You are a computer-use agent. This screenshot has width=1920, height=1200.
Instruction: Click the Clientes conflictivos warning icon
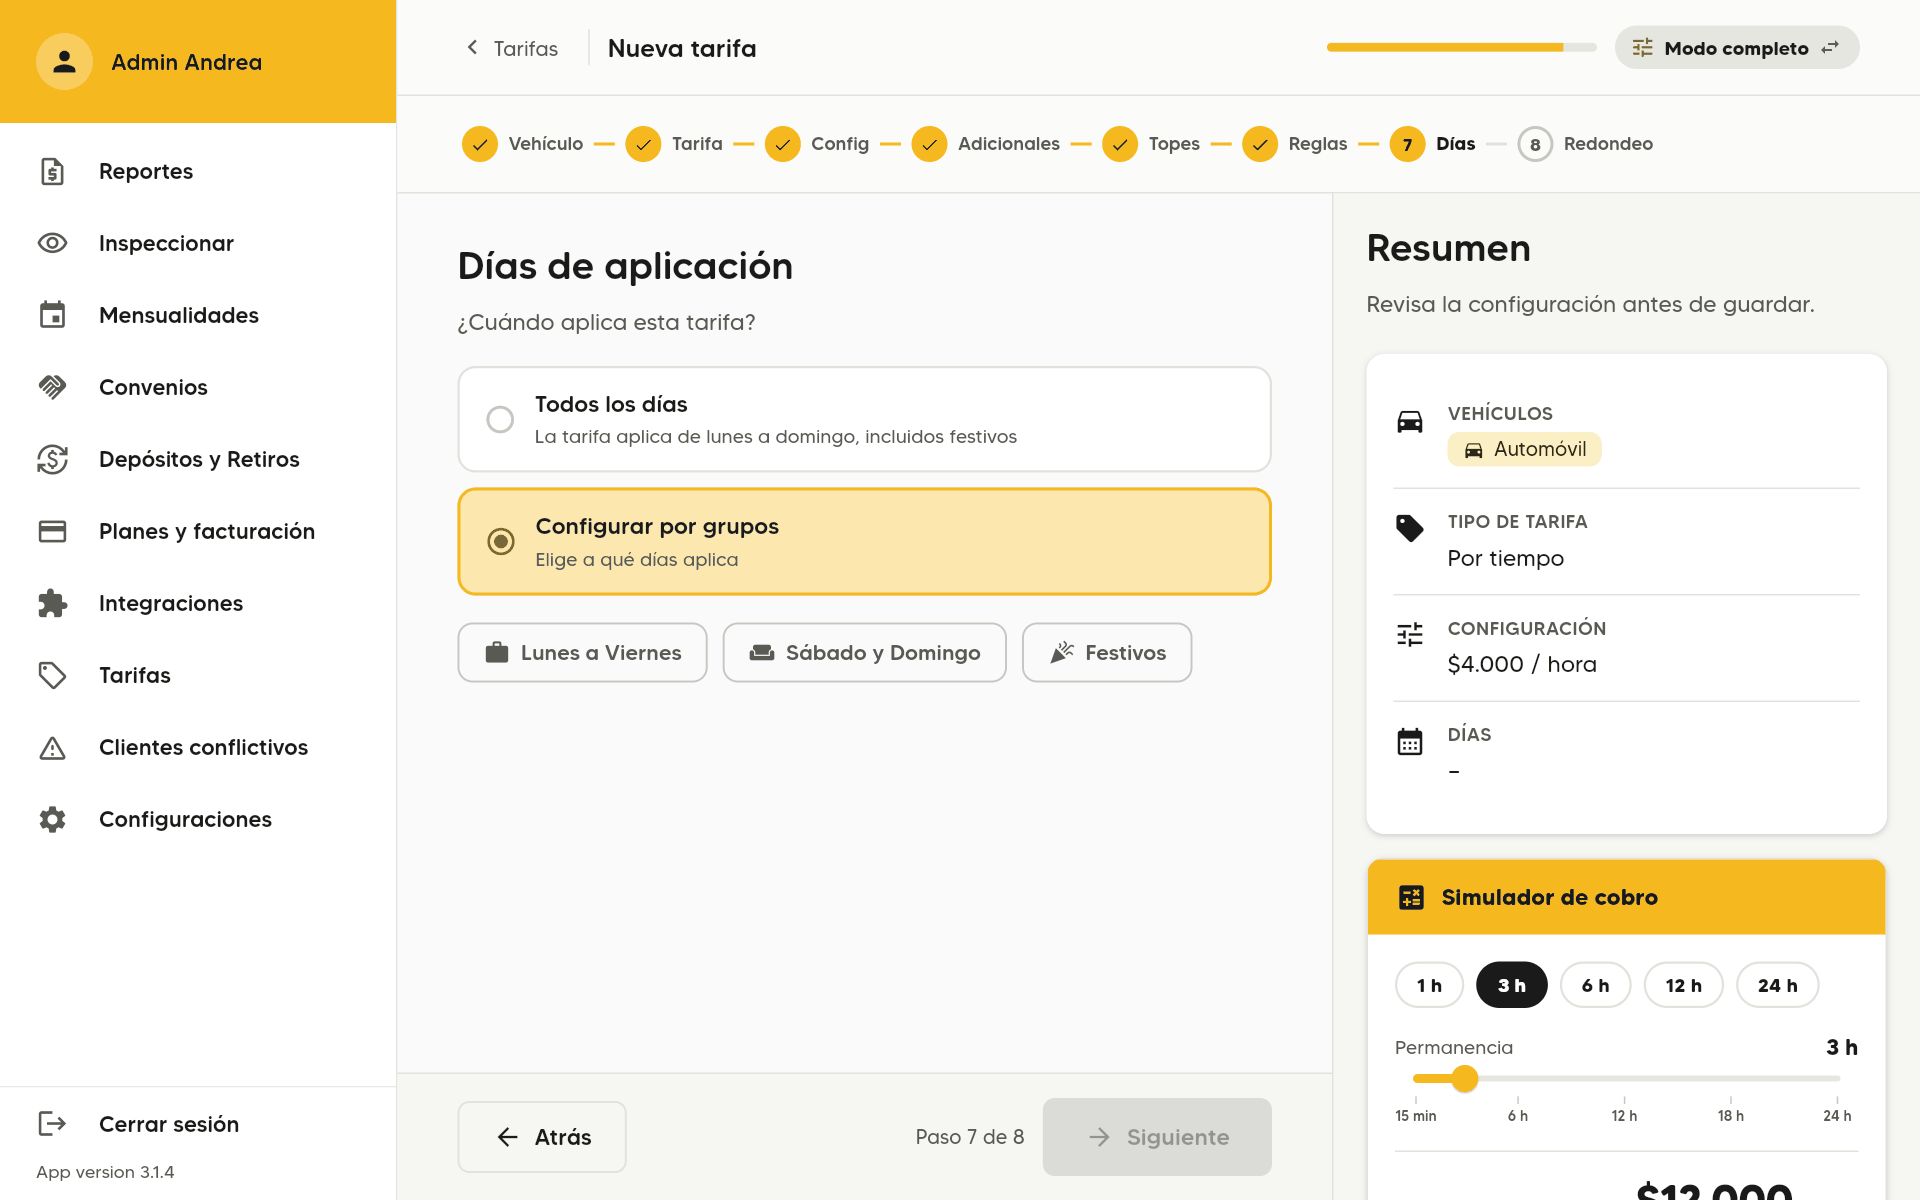(x=52, y=747)
